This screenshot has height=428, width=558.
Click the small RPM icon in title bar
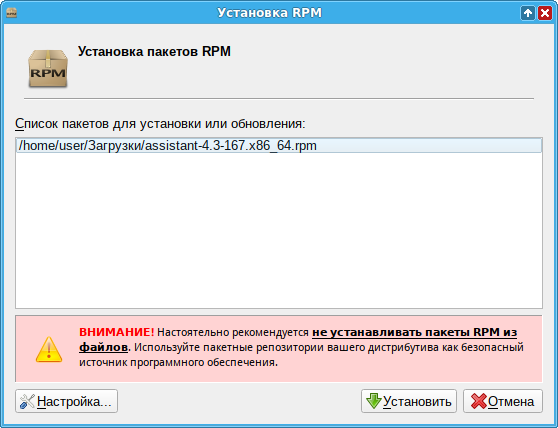(x=11, y=13)
